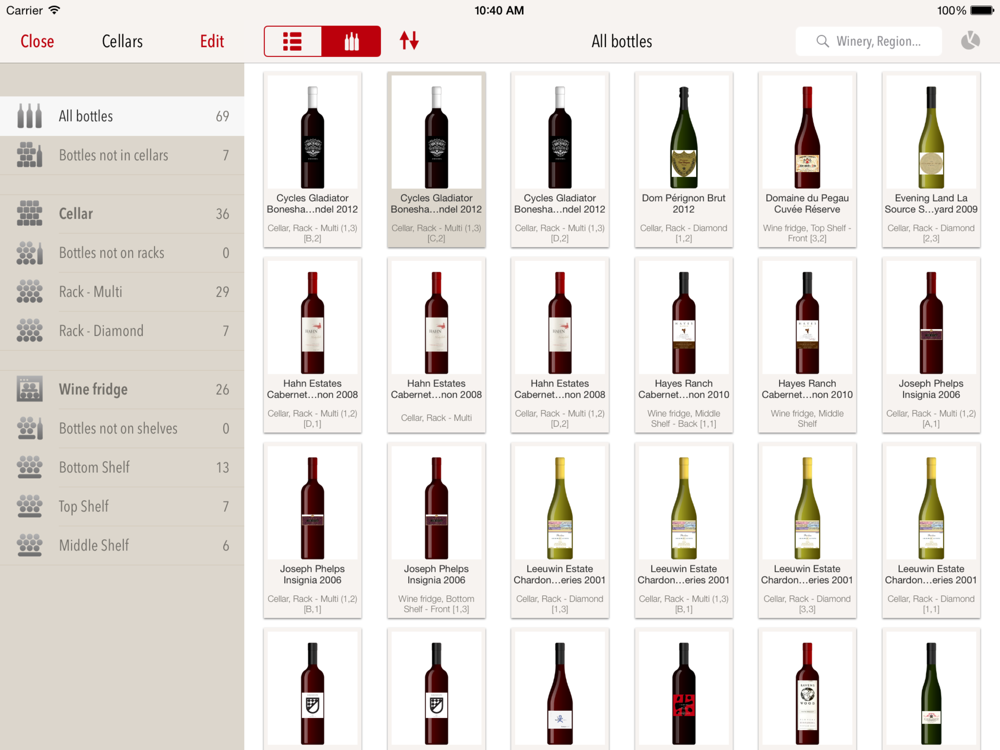Click the Cellars sidebar heading

tap(122, 41)
